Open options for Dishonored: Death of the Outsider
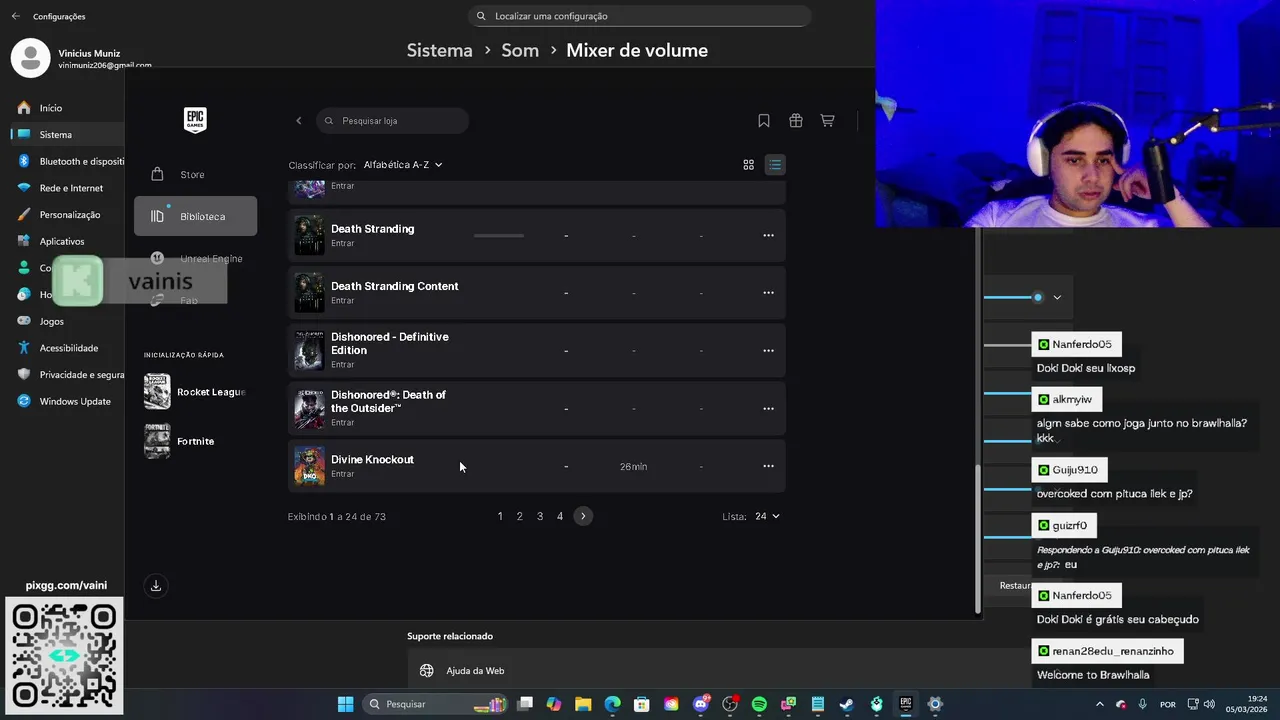Image resolution: width=1280 pixels, height=720 pixels. click(x=768, y=408)
